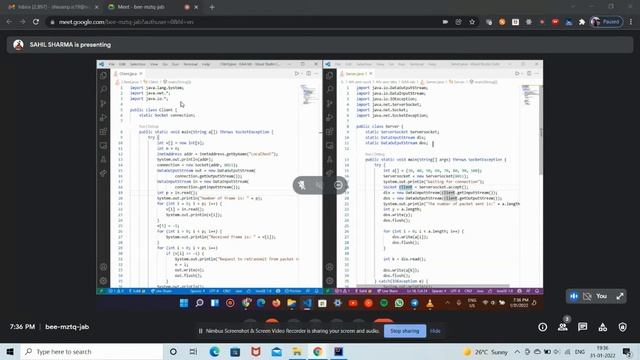Show hidden Windows tray icons chevron
The height and width of the screenshot is (360, 640).
517,352
